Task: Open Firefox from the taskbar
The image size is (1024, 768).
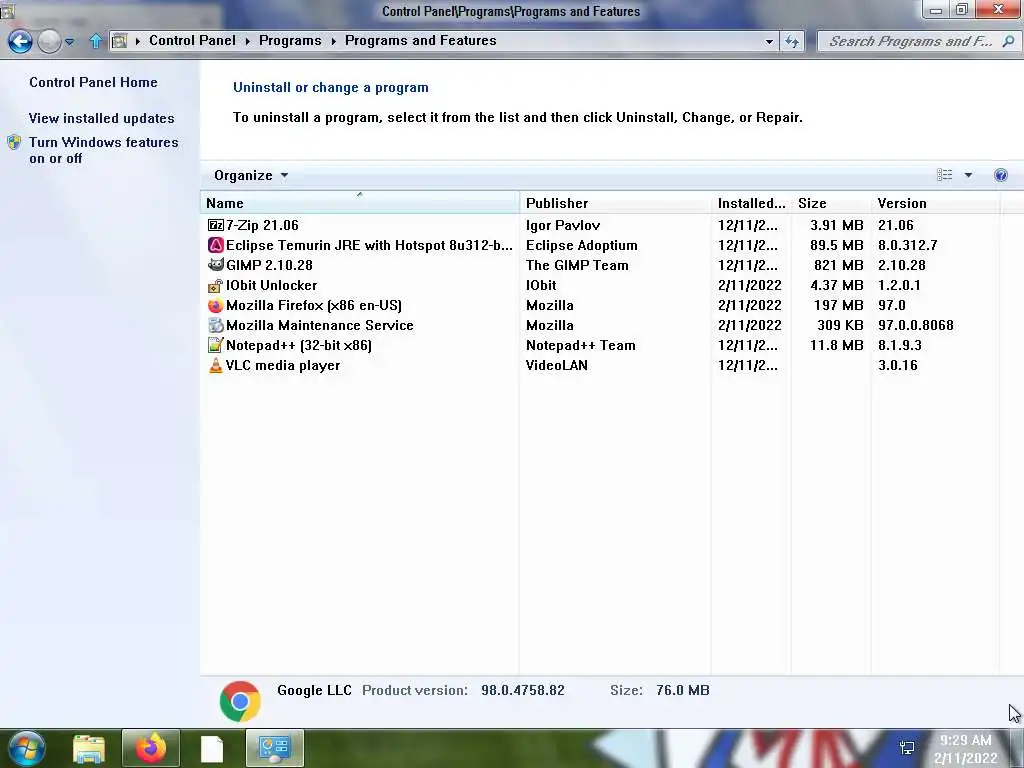Action: click(151, 748)
